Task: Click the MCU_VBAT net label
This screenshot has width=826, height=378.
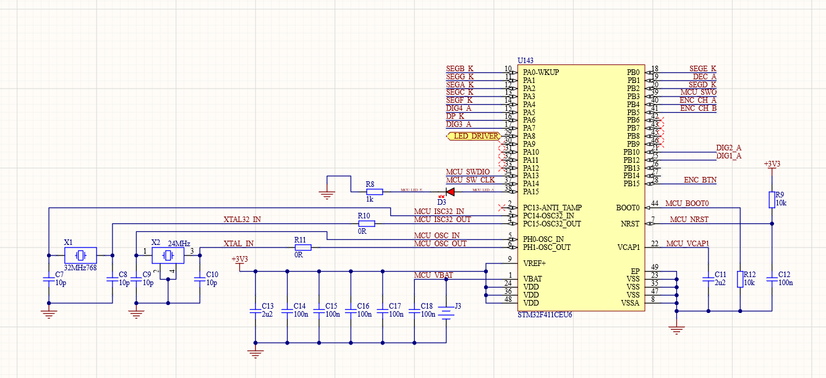Action: [434, 275]
